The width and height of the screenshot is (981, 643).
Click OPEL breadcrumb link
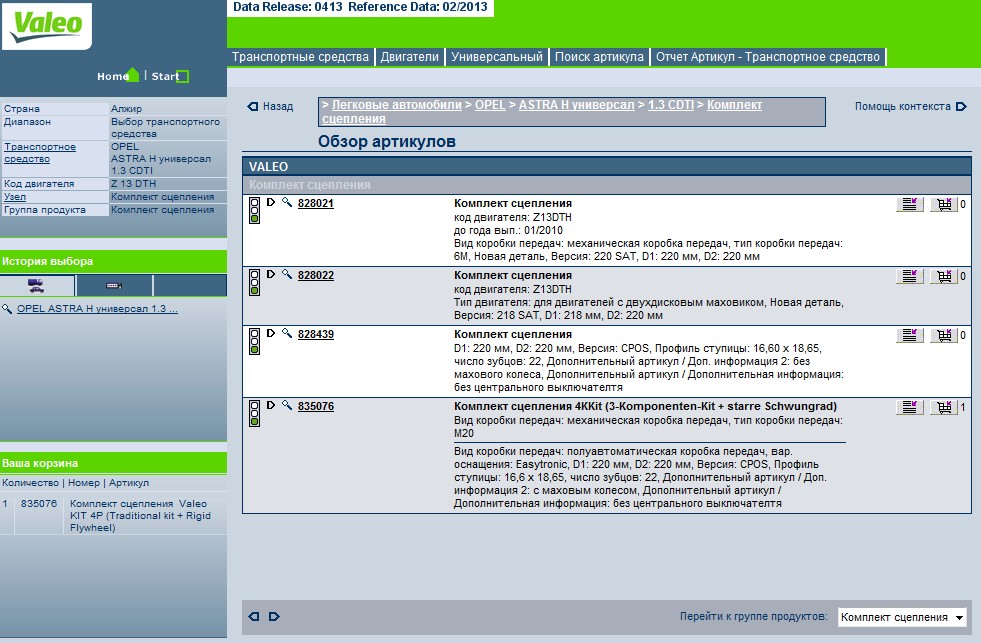(x=490, y=105)
